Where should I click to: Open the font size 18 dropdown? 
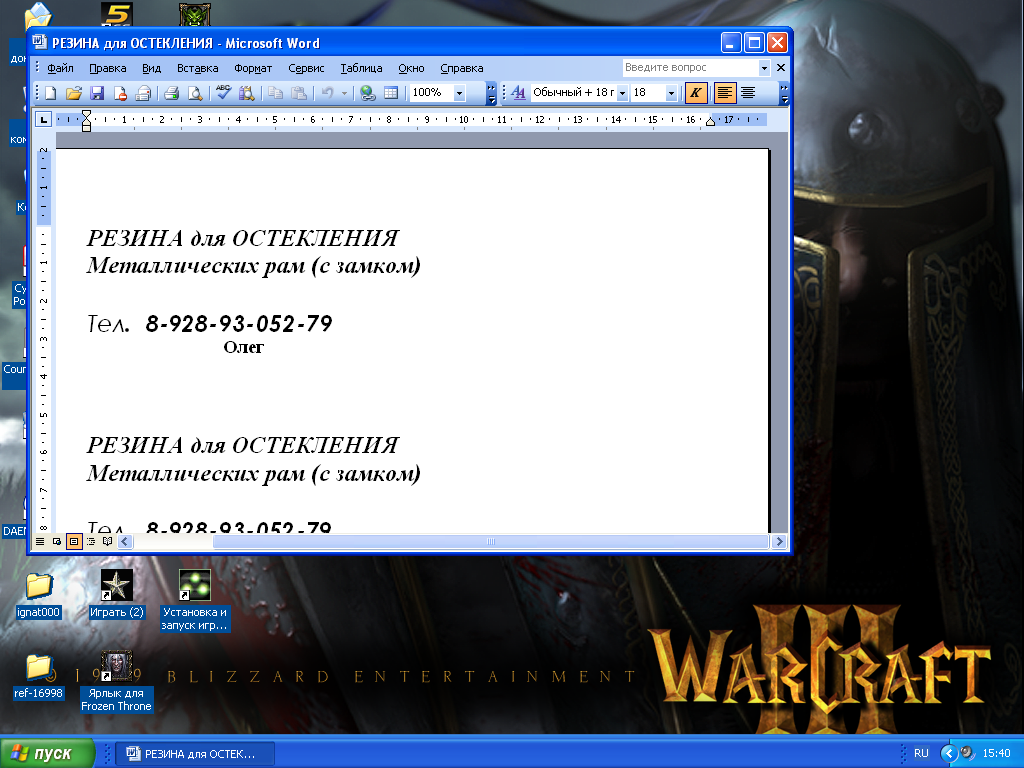(671, 93)
